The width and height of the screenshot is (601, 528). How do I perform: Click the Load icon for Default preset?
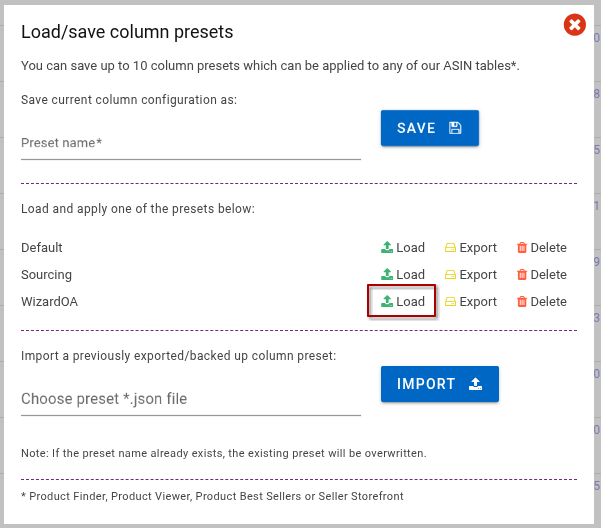pos(387,248)
